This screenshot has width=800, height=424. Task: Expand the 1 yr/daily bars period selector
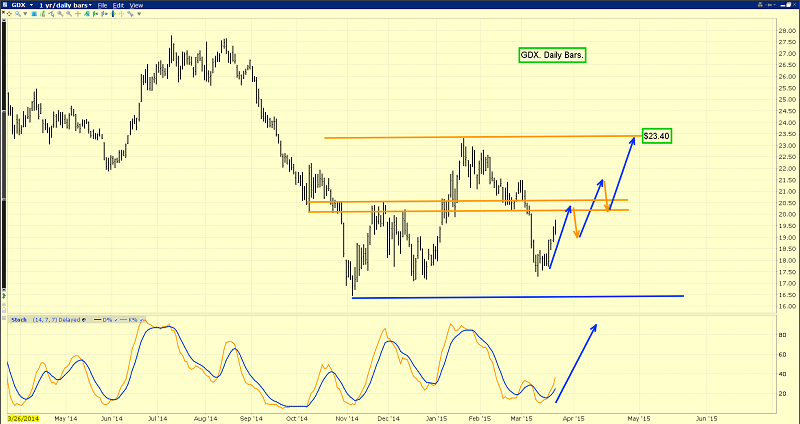90,5
